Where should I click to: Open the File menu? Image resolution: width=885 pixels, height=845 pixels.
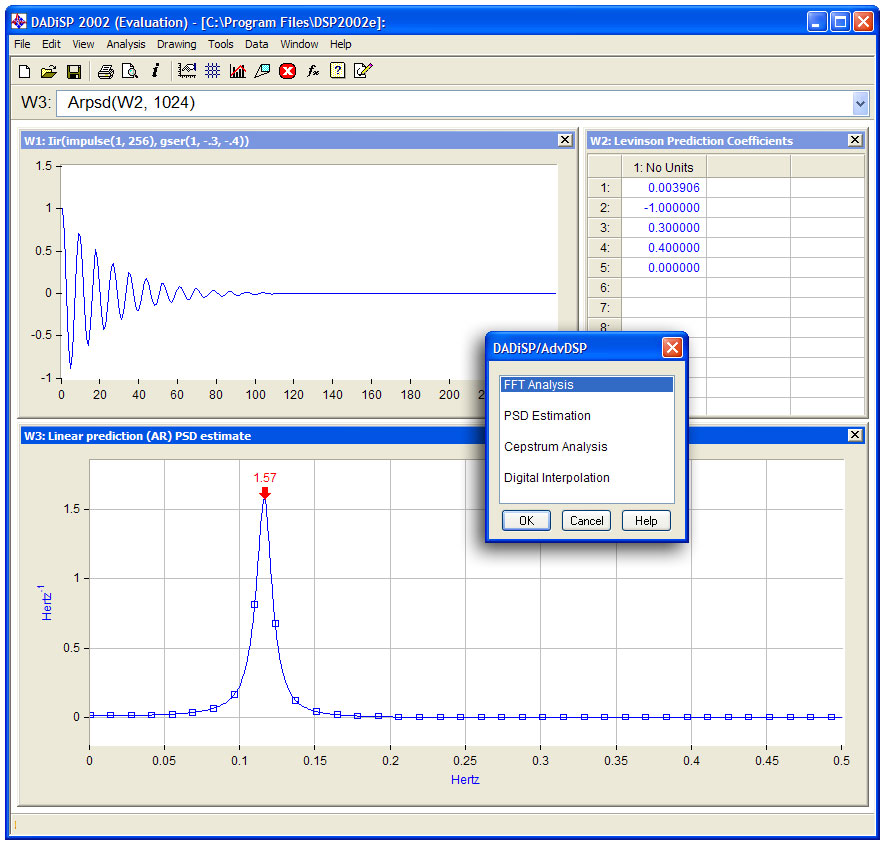point(22,44)
